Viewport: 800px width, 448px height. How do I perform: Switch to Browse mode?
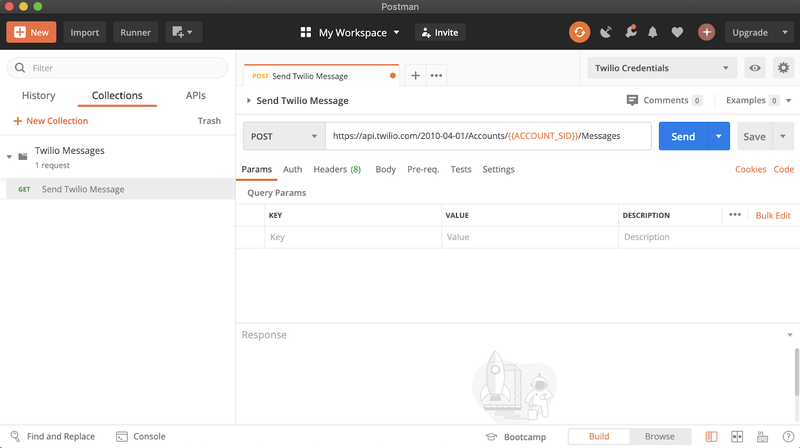coord(659,436)
